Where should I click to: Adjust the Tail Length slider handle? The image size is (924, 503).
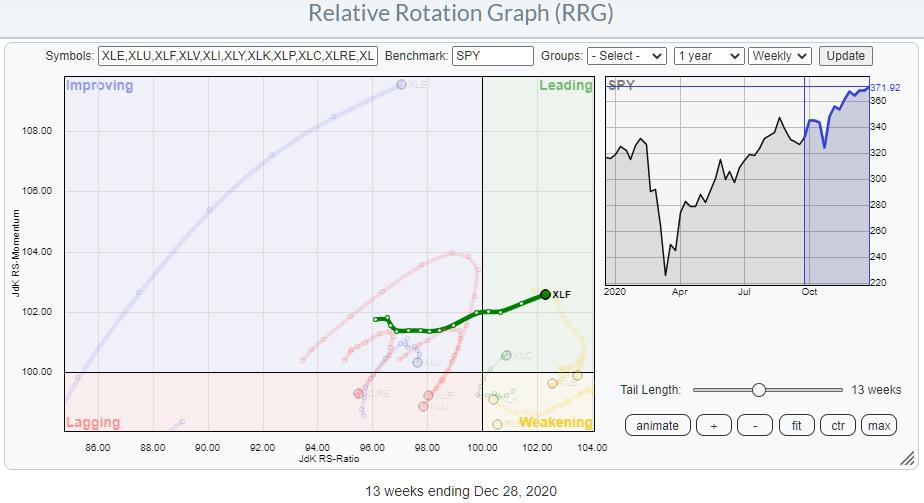tap(759, 390)
